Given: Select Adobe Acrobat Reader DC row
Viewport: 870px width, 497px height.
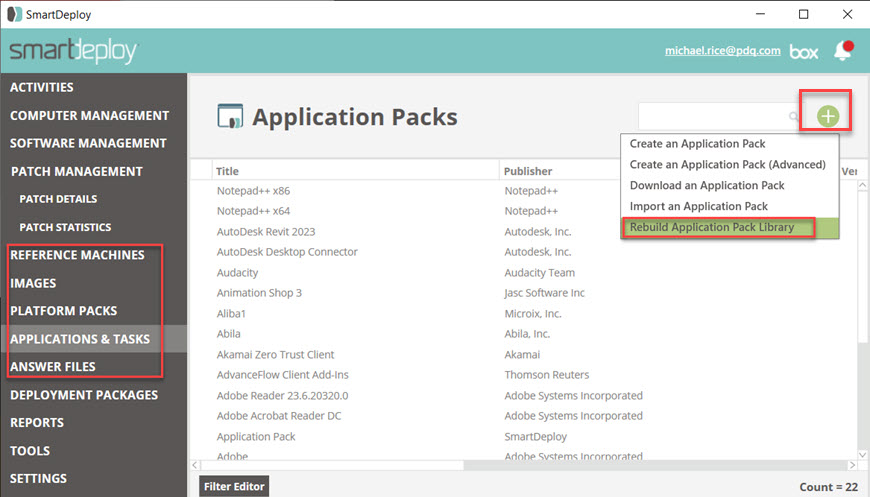Looking at the screenshot, I should [279, 416].
